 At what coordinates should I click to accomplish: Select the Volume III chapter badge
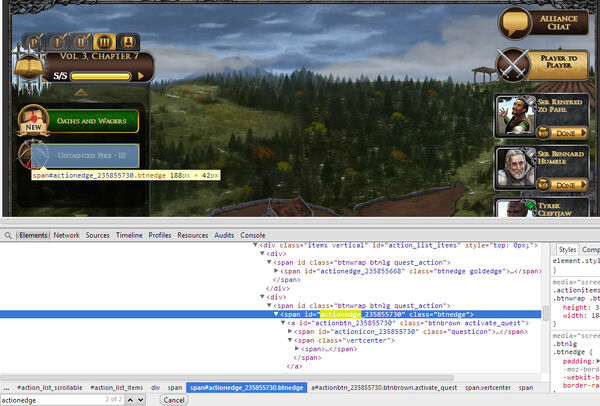(x=104, y=42)
